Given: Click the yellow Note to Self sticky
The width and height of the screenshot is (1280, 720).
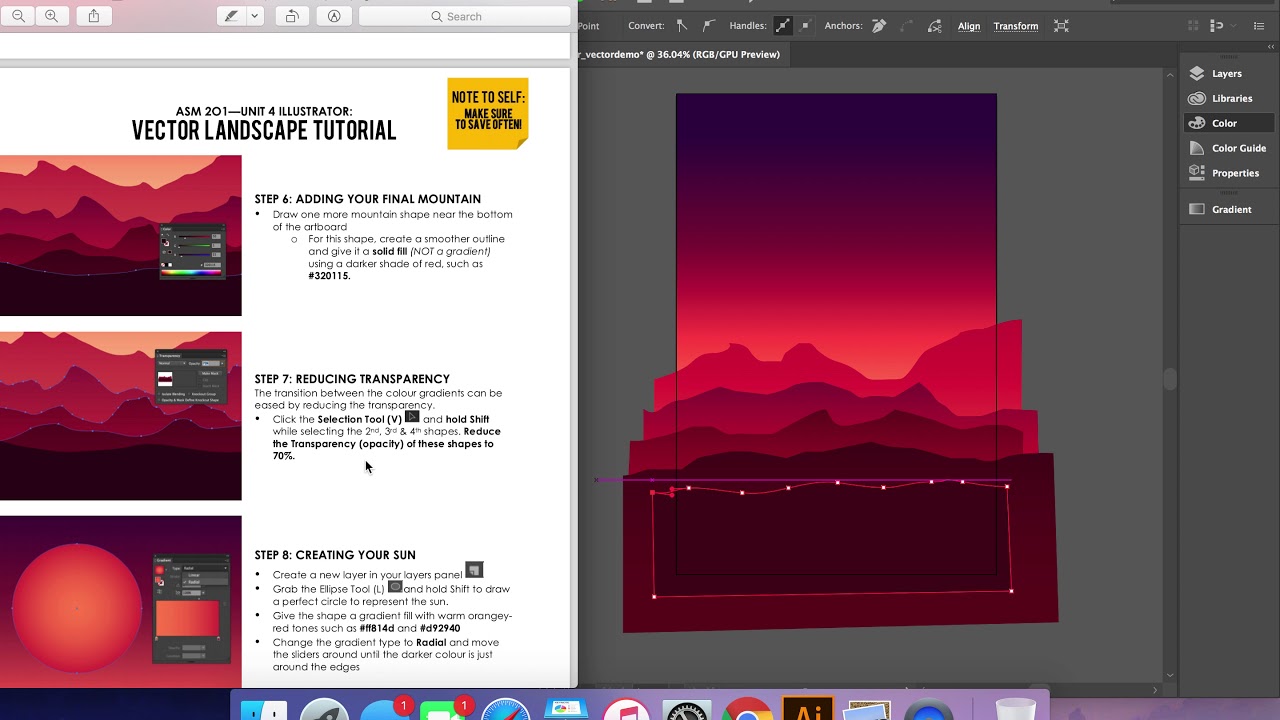Looking at the screenshot, I should pos(488,113).
